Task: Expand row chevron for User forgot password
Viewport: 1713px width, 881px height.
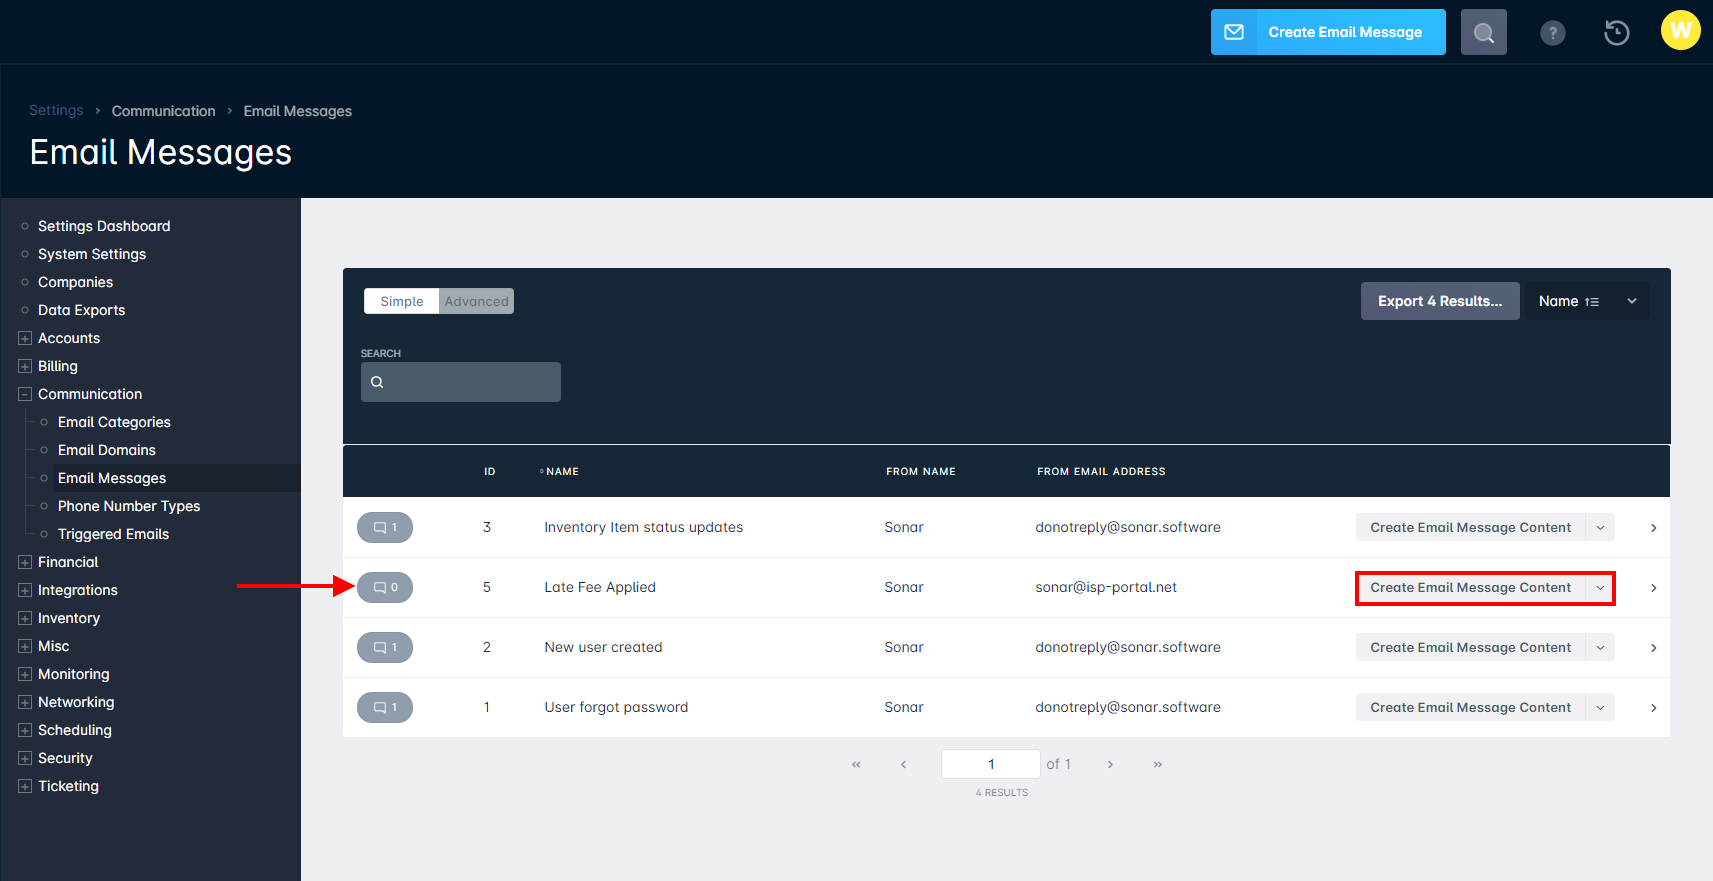Action: click(1653, 708)
